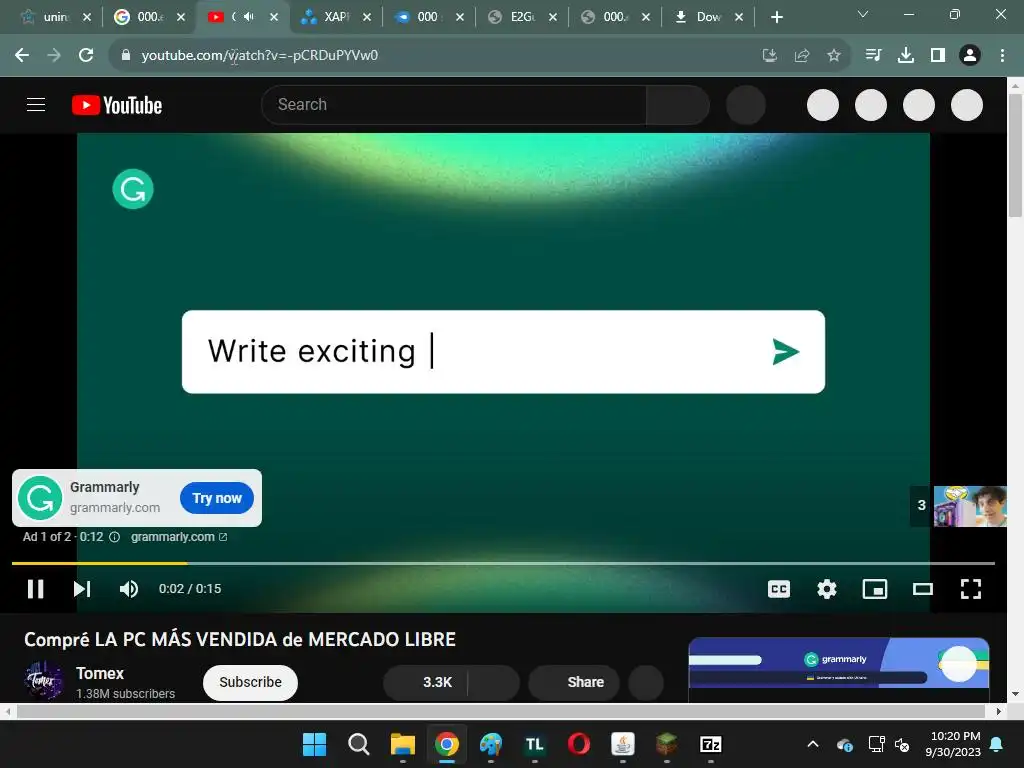Install app icon in address bar
1024x768 pixels.
[770, 56]
